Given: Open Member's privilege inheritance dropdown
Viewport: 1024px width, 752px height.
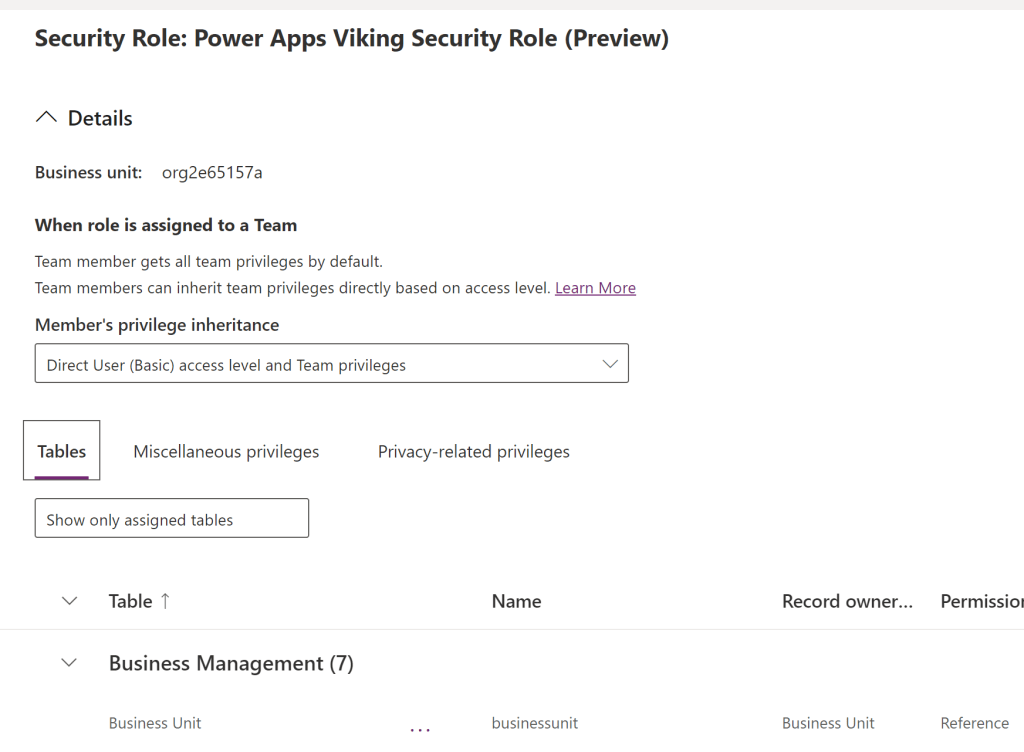Looking at the screenshot, I should pyautogui.click(x=330, y=365).
